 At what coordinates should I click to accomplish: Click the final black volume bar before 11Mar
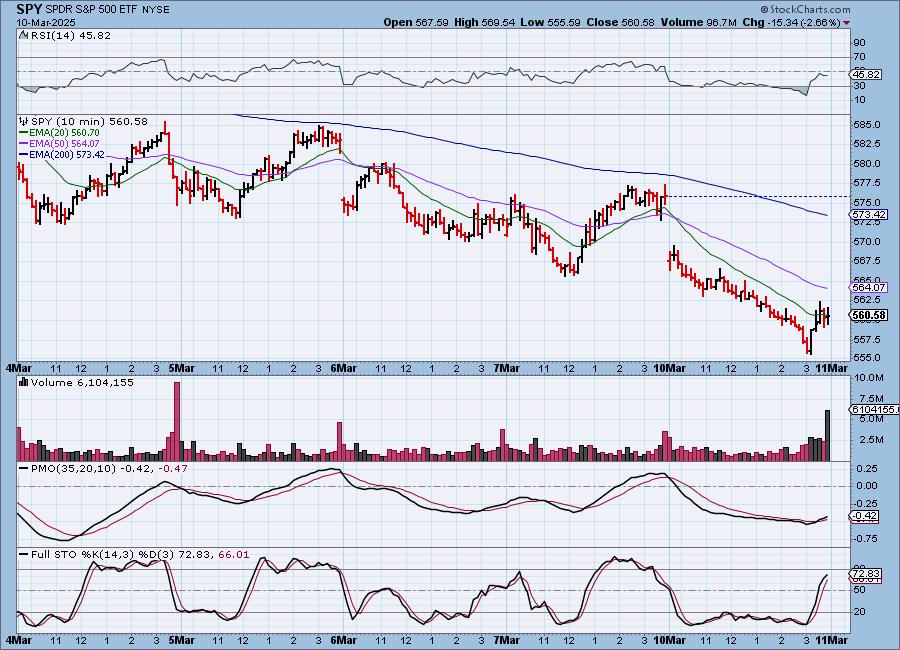[x=827, y=435]
